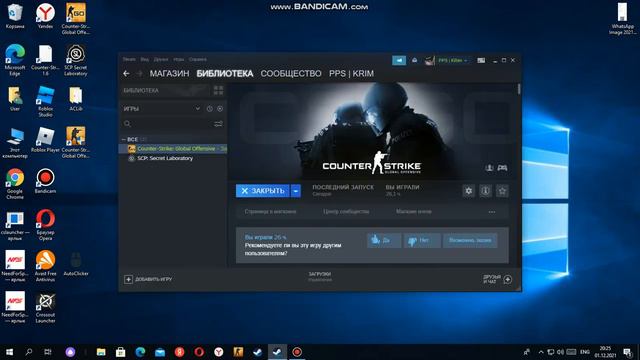Select Roblox Studio desktop icon
The image size is (640, 360).
pyautogui.click(x=45, y=101)
